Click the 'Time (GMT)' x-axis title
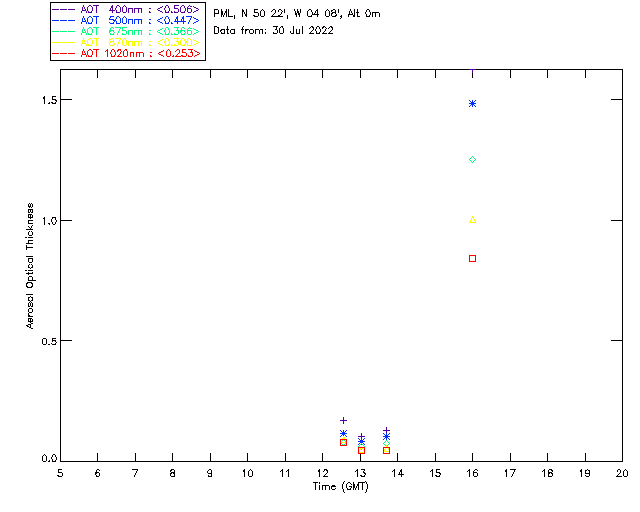 (x=340, y=487)
